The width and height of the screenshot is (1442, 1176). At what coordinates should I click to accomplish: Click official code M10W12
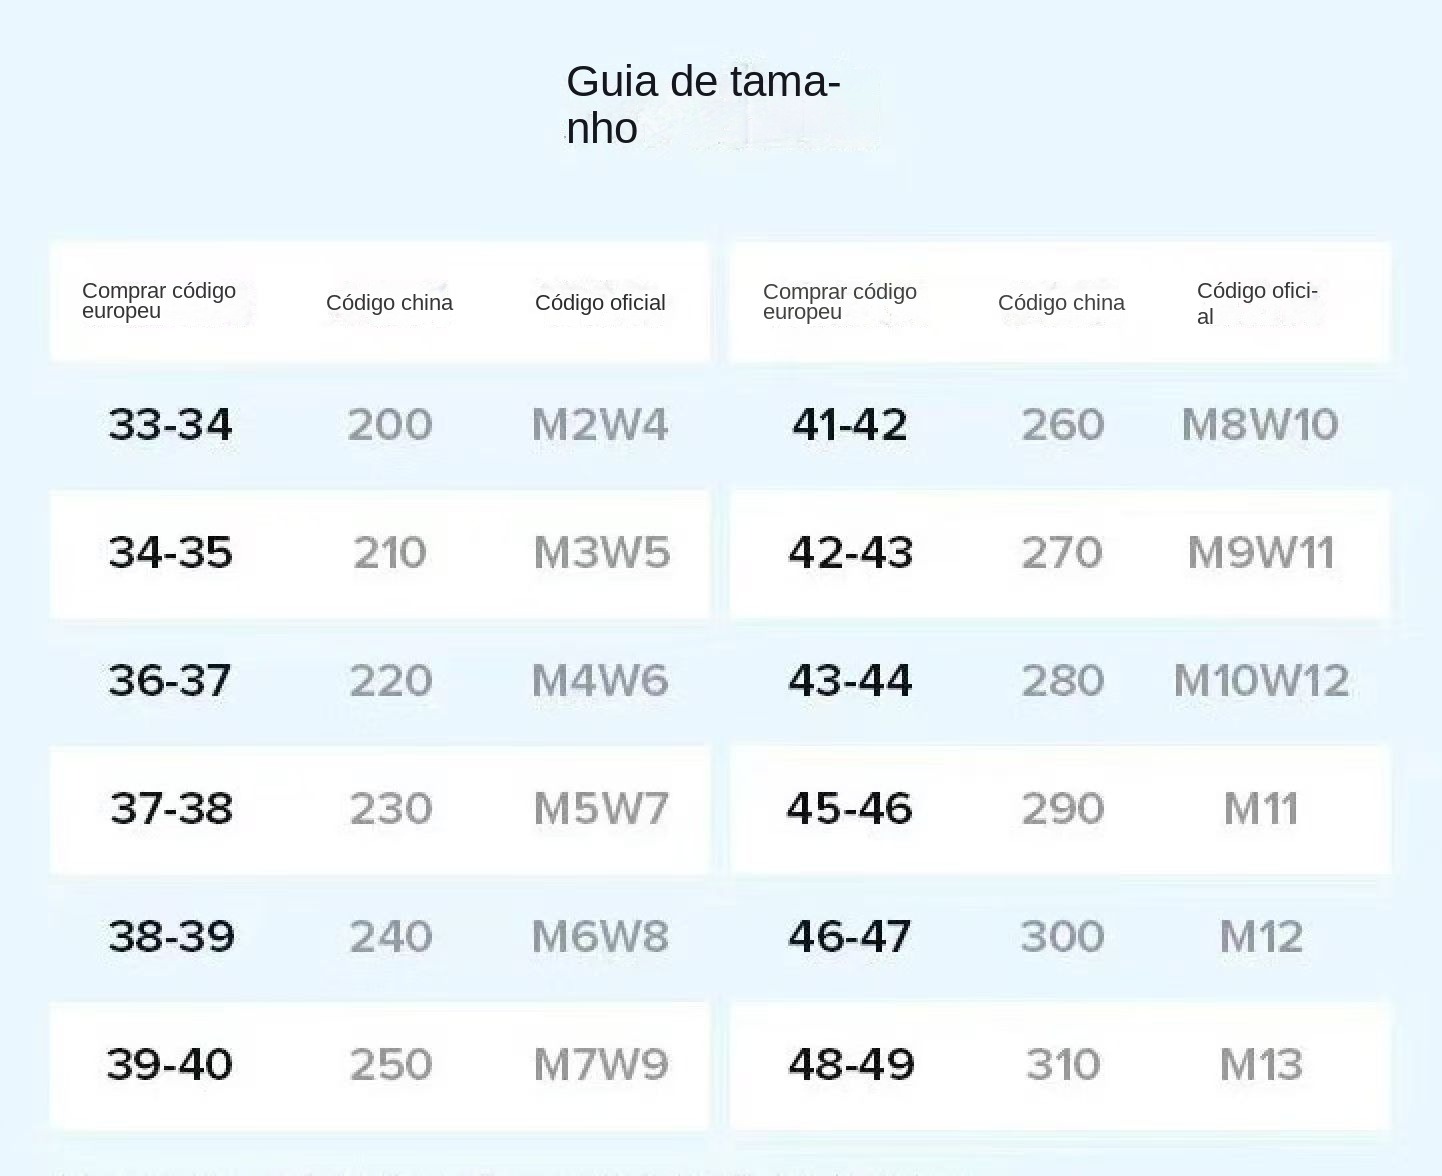[1261, 681]
